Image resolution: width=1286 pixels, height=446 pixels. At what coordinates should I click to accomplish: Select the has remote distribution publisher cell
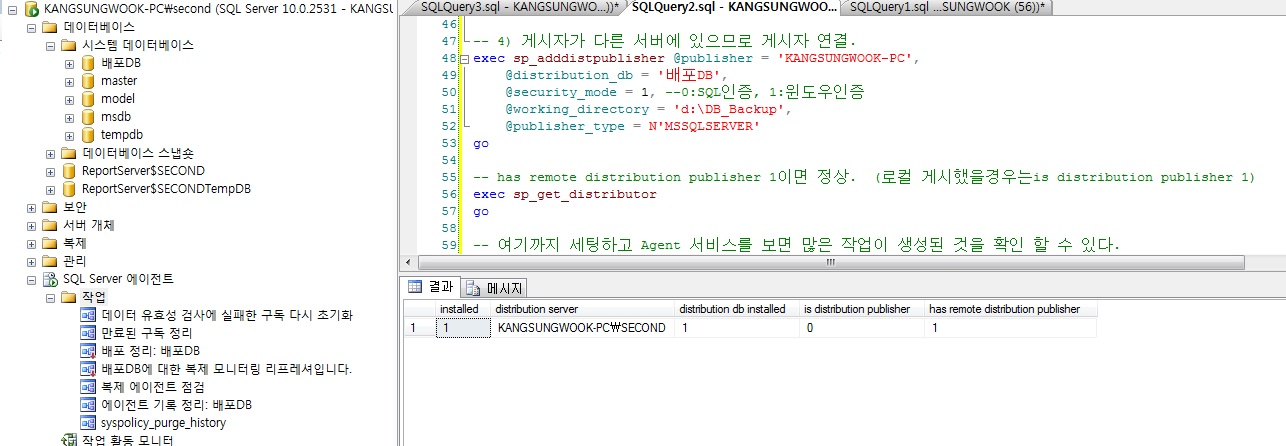point(1011,327)
